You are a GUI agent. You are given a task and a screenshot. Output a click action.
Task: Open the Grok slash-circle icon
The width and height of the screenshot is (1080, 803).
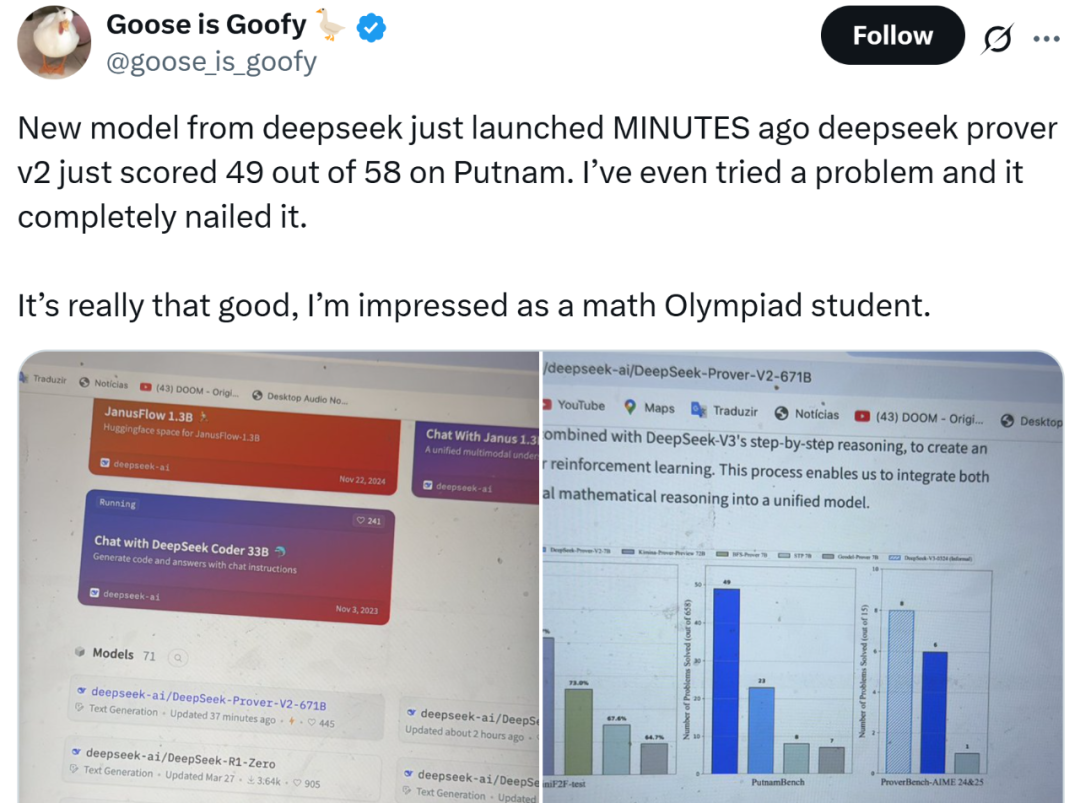tap(997, 39)
